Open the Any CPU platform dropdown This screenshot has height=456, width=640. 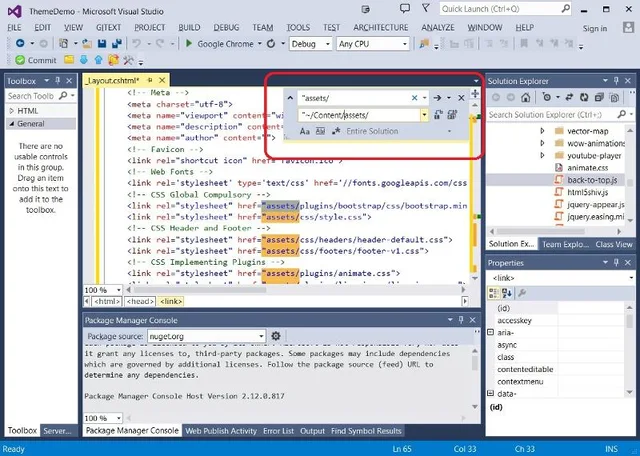(404, 44)
